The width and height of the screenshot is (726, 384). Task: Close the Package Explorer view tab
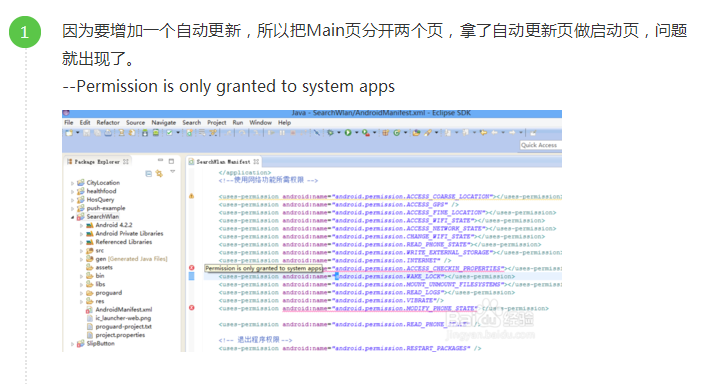(125, 162)
